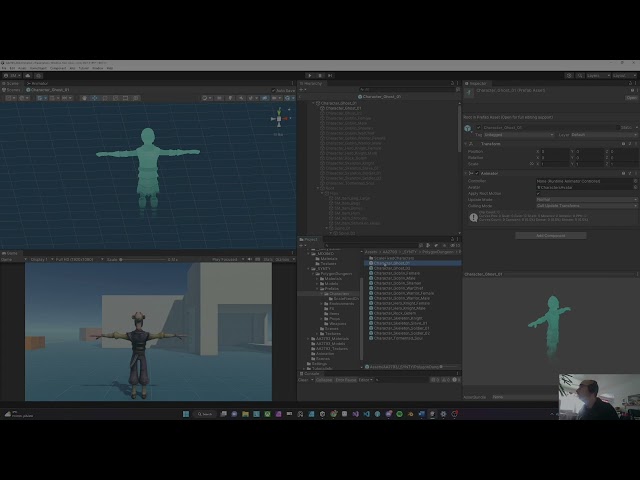Toggle hidden packages eye icon in Project
Viewport: 640px width, 480px height.
(453, 245)
